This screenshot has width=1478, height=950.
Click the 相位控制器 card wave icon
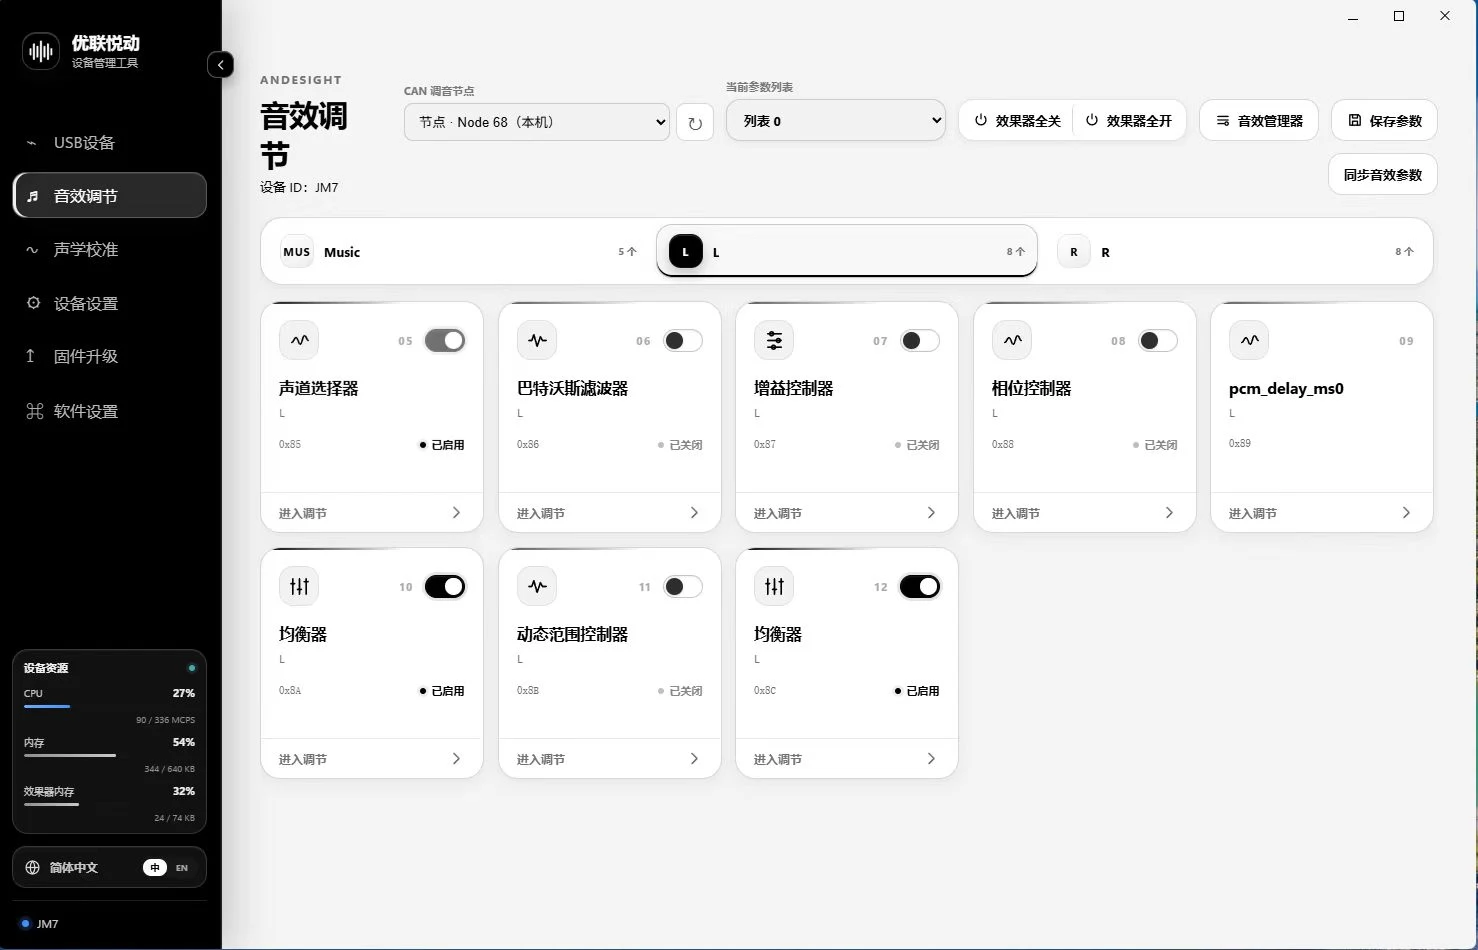(1012, 340)
